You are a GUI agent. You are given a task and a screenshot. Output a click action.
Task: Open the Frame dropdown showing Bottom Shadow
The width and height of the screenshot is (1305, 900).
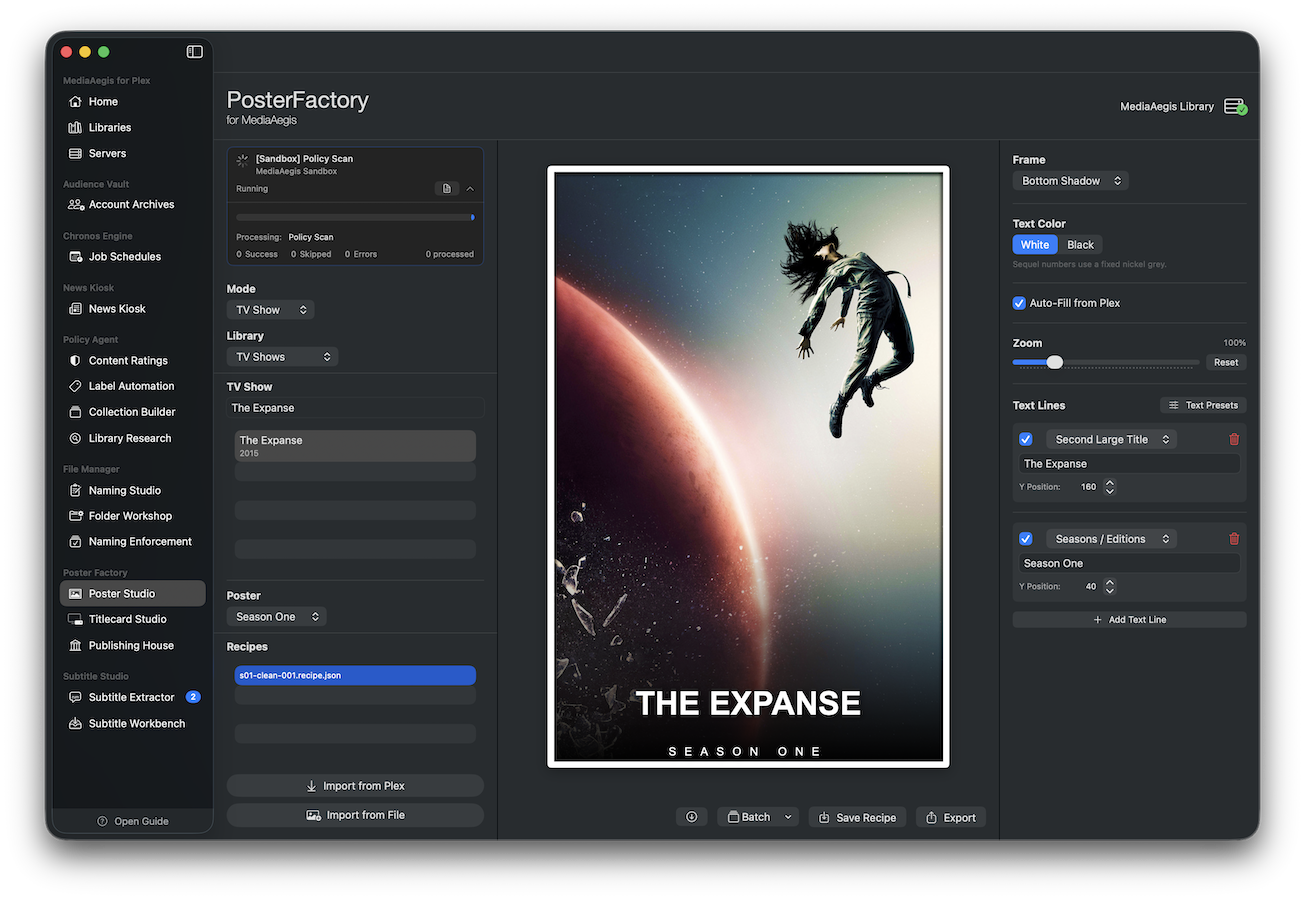point(1070,181)
